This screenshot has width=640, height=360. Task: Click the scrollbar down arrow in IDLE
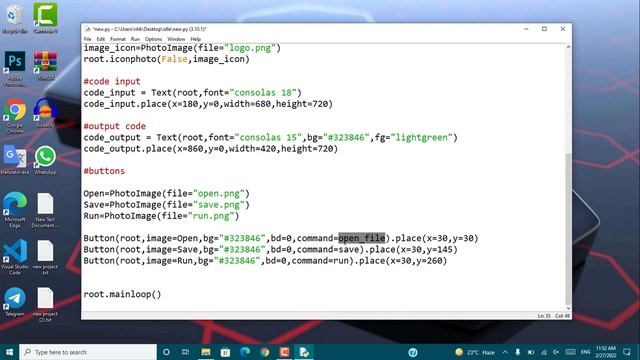click(568, 308)
